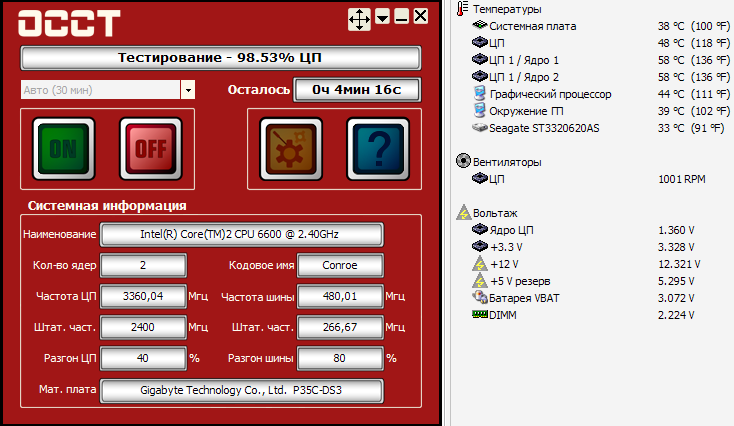Viewport: 734px width, 426px height.
Task: Click the ЦП 1 / Ядро 1 chip icon
Action: tap(480, 59)
